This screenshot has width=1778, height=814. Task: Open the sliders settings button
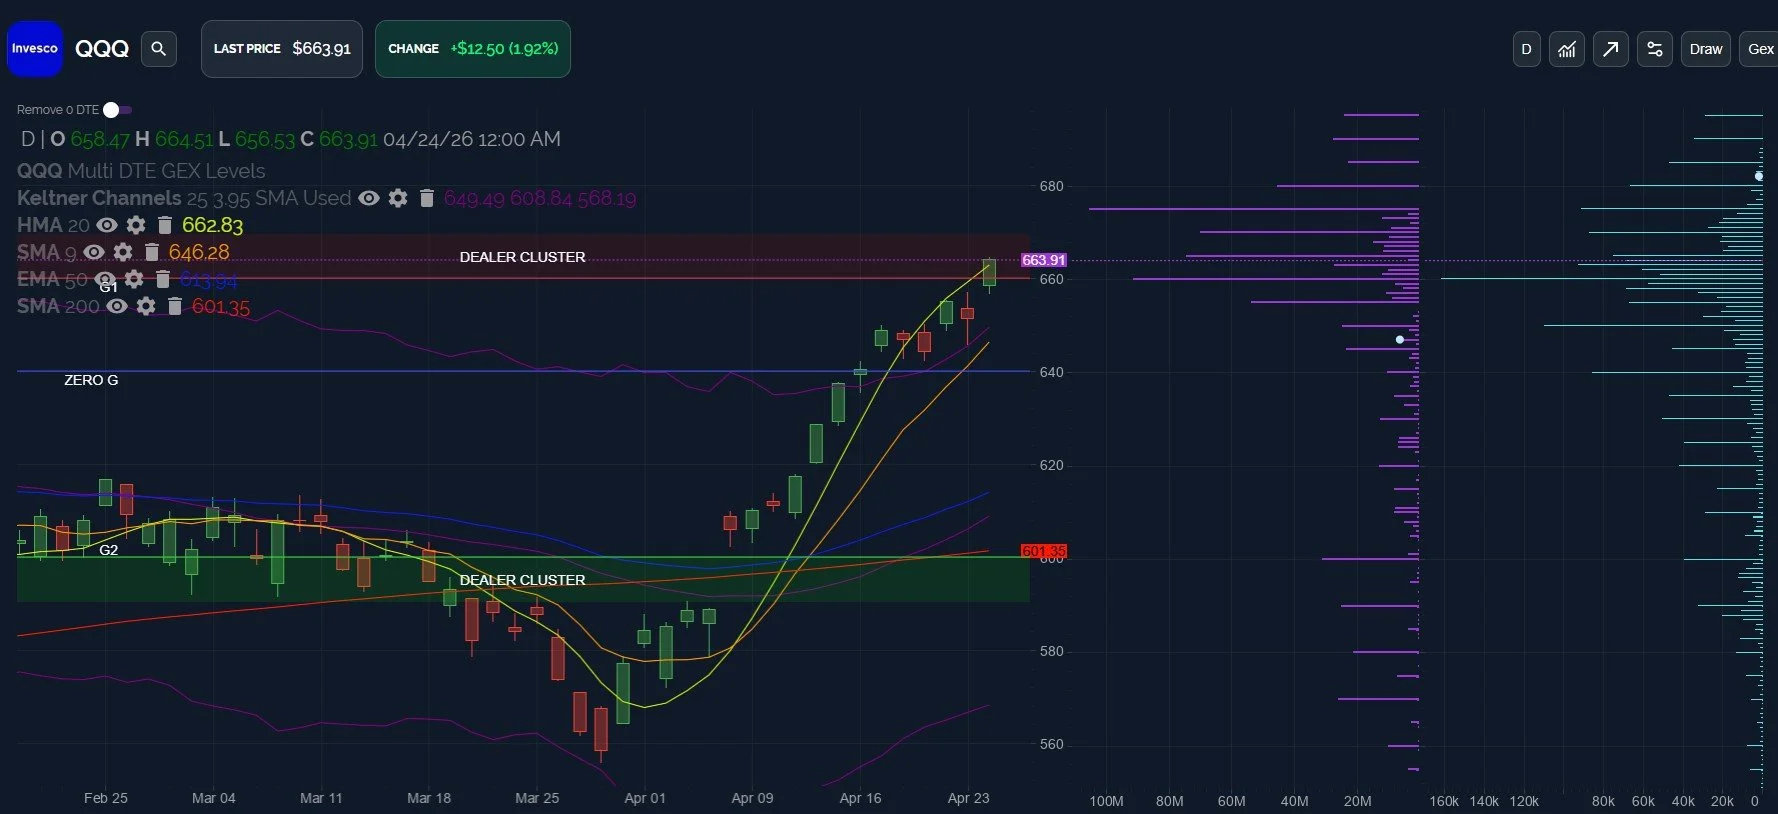coord(1654,49)
